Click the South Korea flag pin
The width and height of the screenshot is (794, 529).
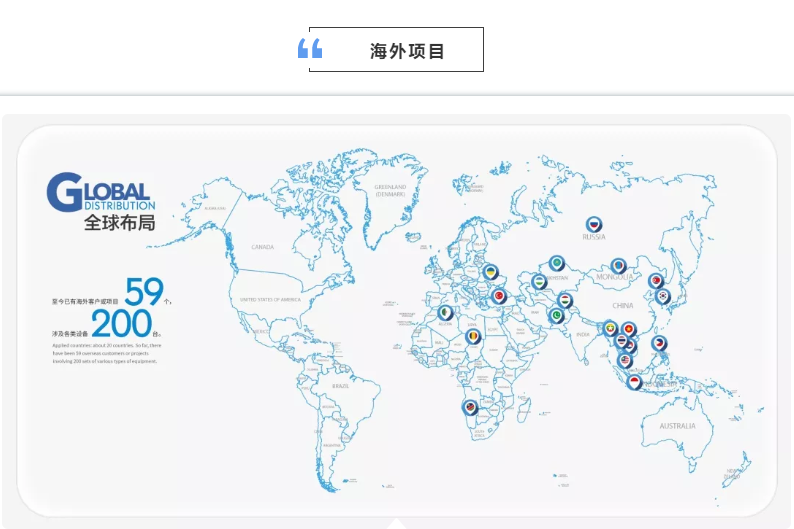[662, 295]
